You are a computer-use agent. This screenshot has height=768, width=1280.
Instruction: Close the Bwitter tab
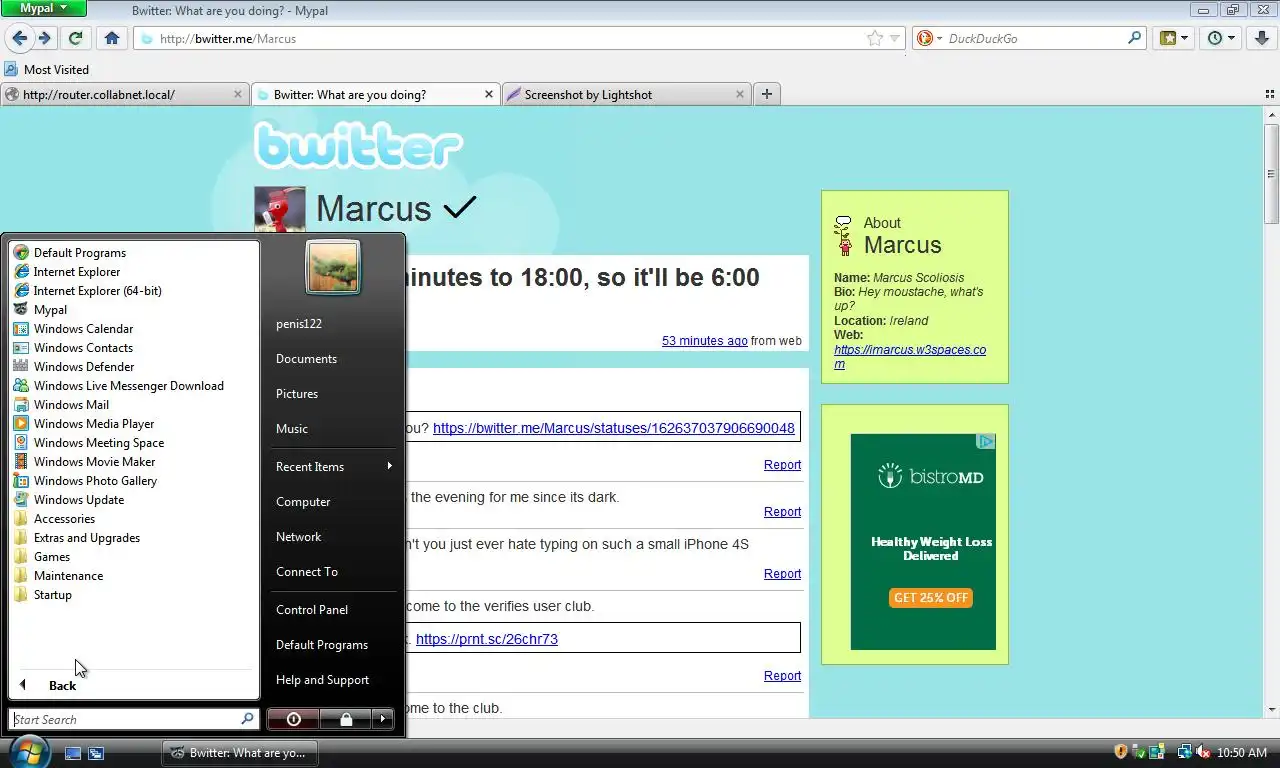point(489,94)
